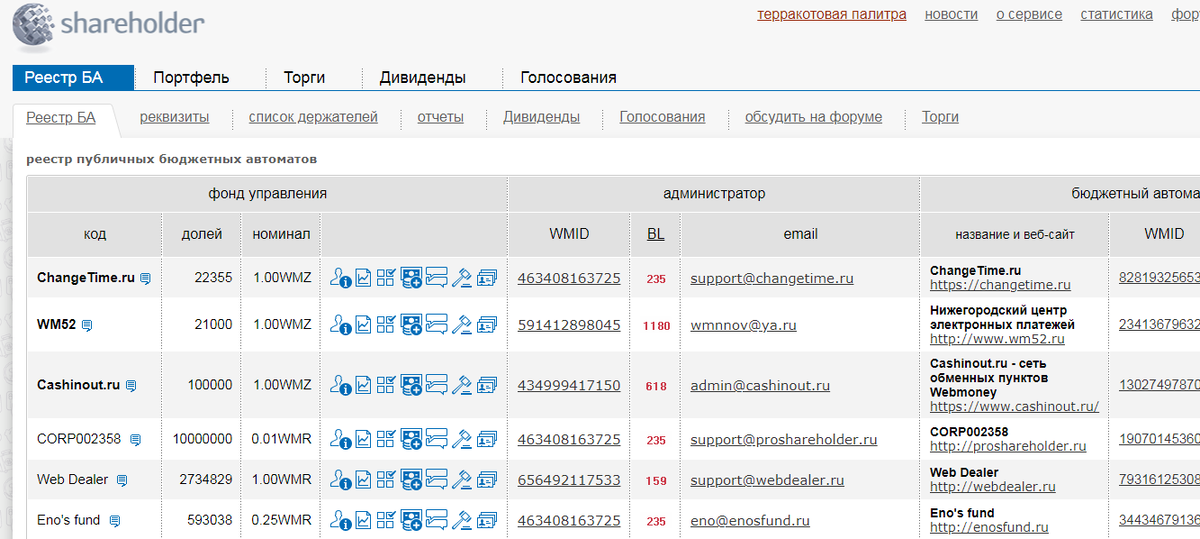Screen dimensions: 1200x539
Task: Open forum chat icon in Cashinout.ru row
Action: (436, 385)
